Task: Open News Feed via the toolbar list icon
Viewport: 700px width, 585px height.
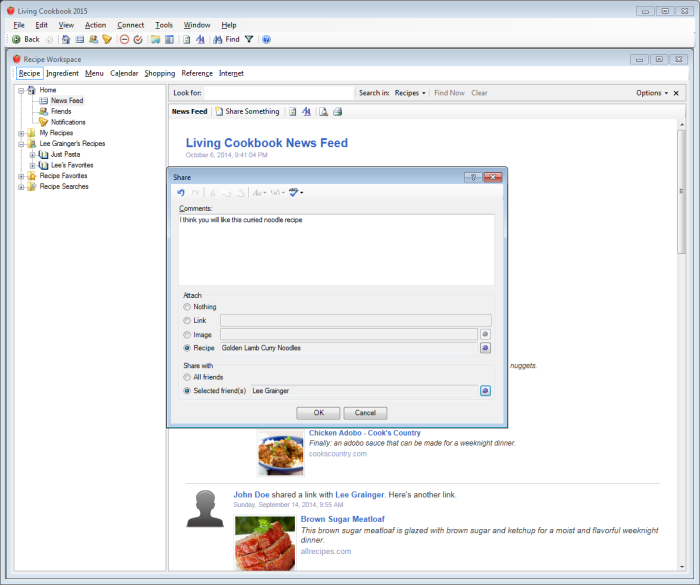Action: (80, 39)
